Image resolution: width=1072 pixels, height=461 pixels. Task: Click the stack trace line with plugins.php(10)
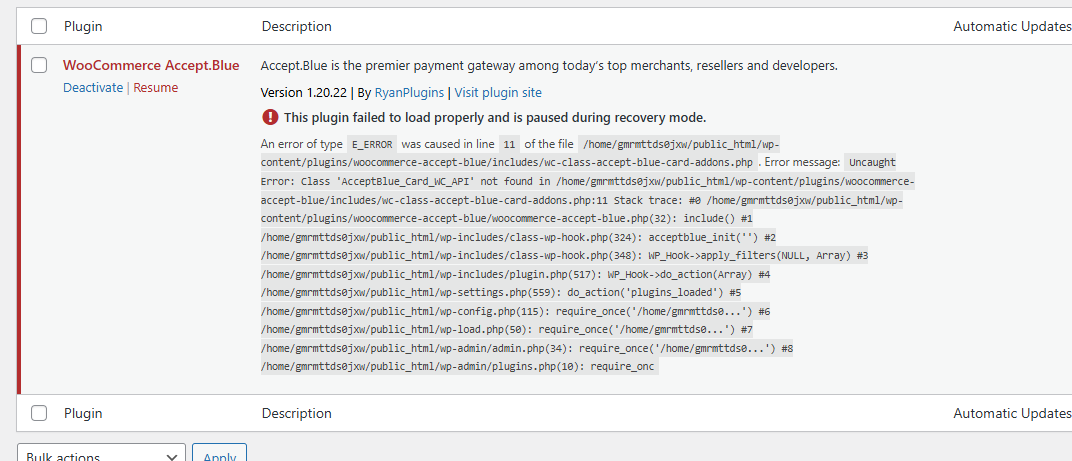point(459,367)
